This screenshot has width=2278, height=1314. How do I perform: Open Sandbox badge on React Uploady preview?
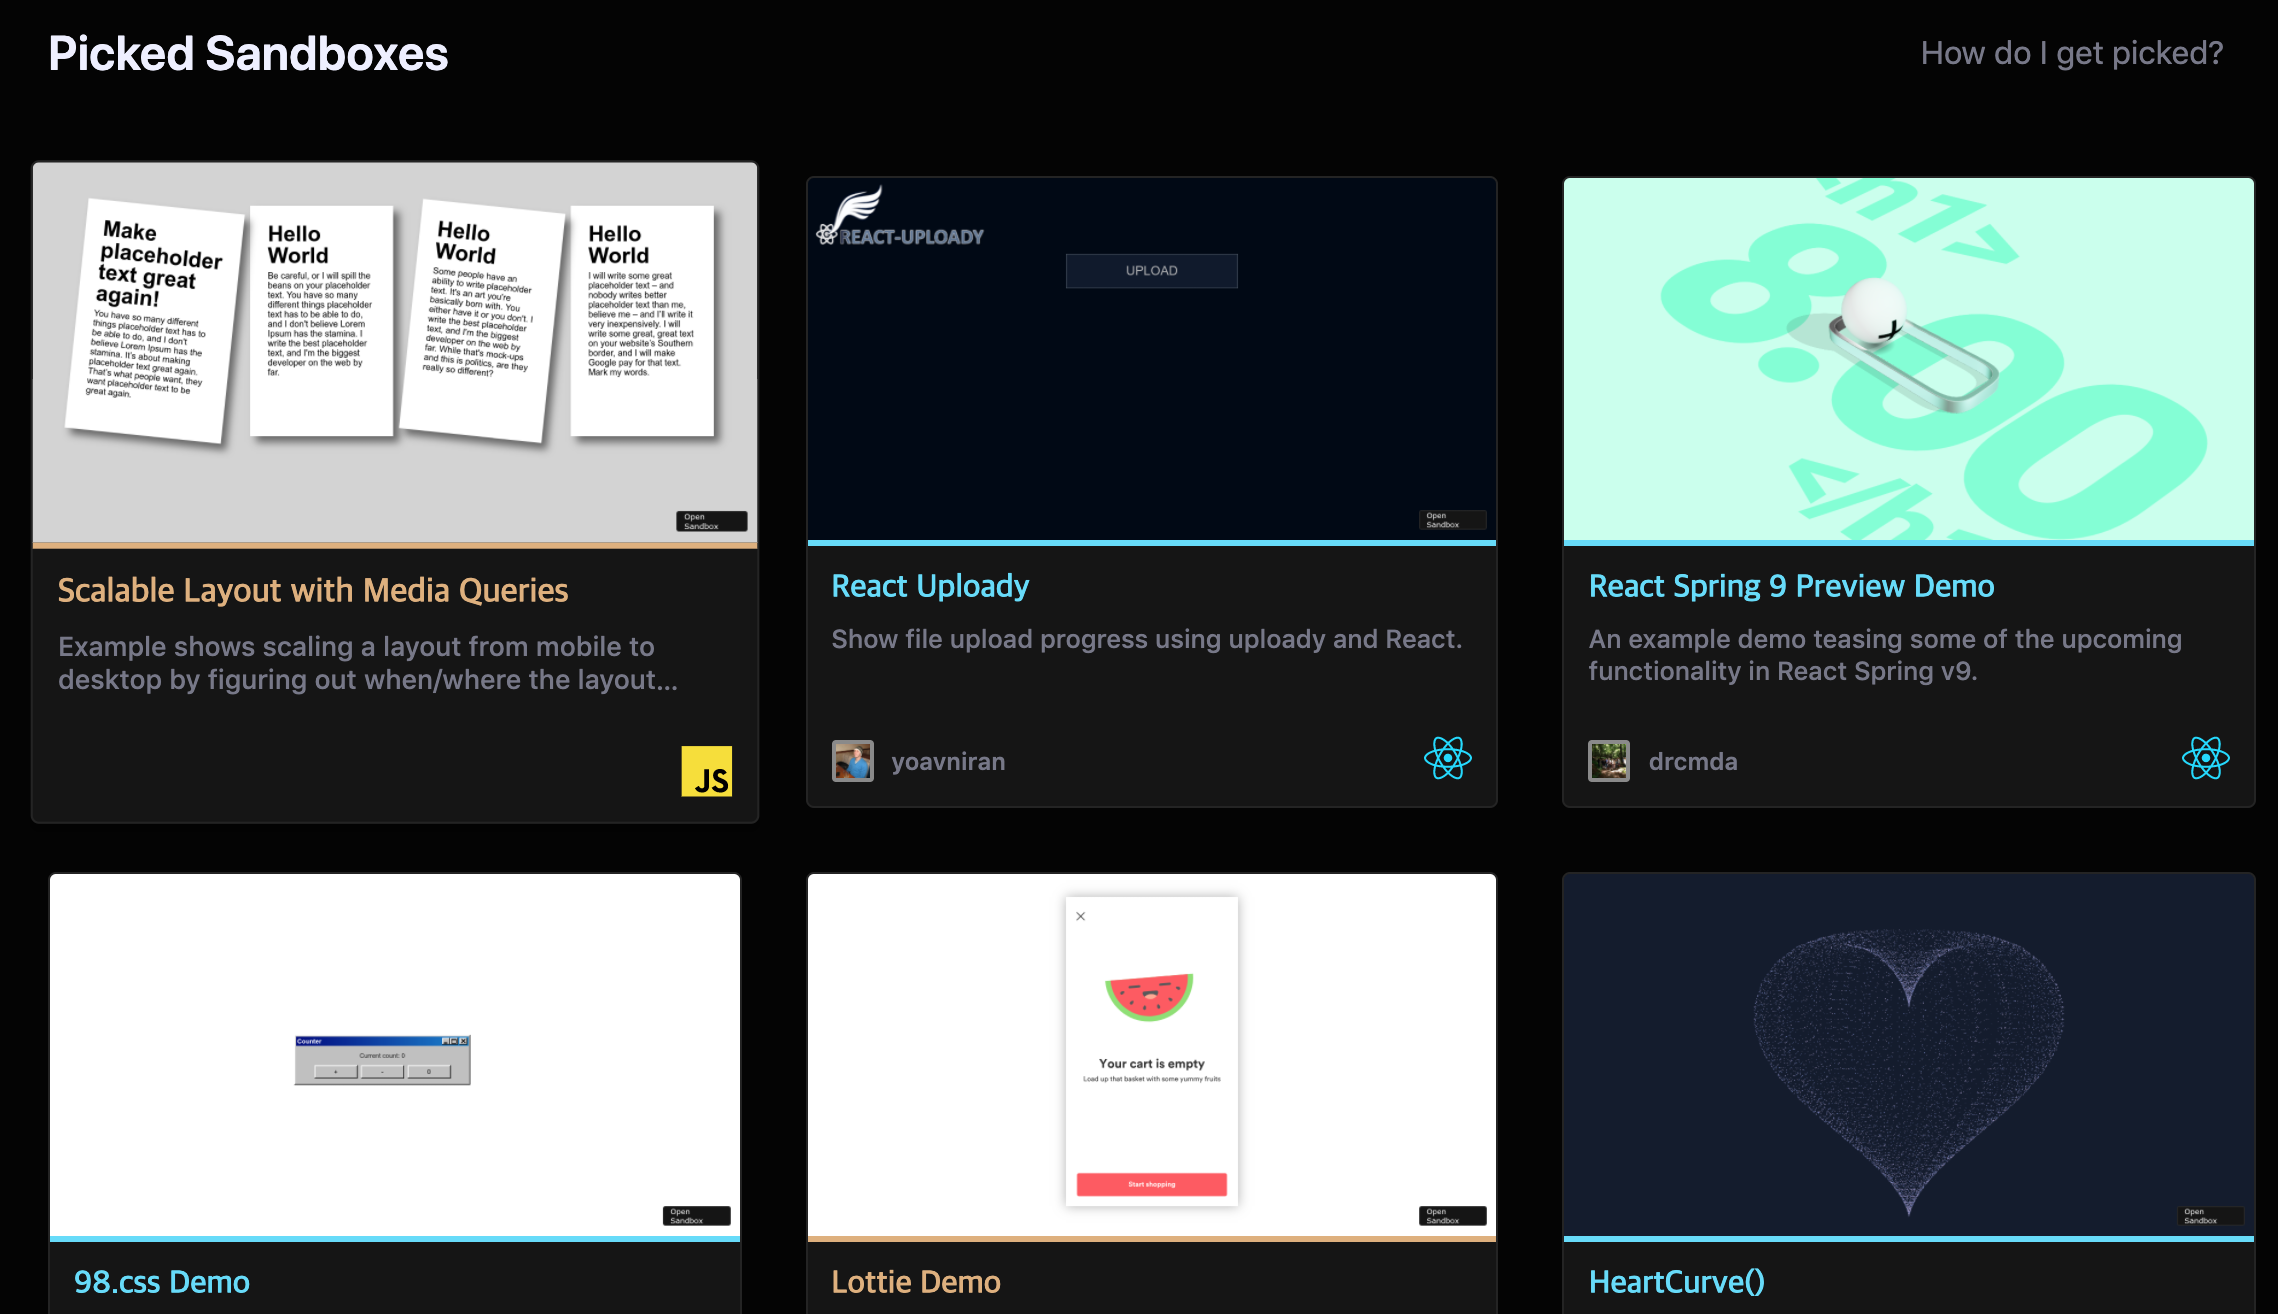click(1451, 520)
